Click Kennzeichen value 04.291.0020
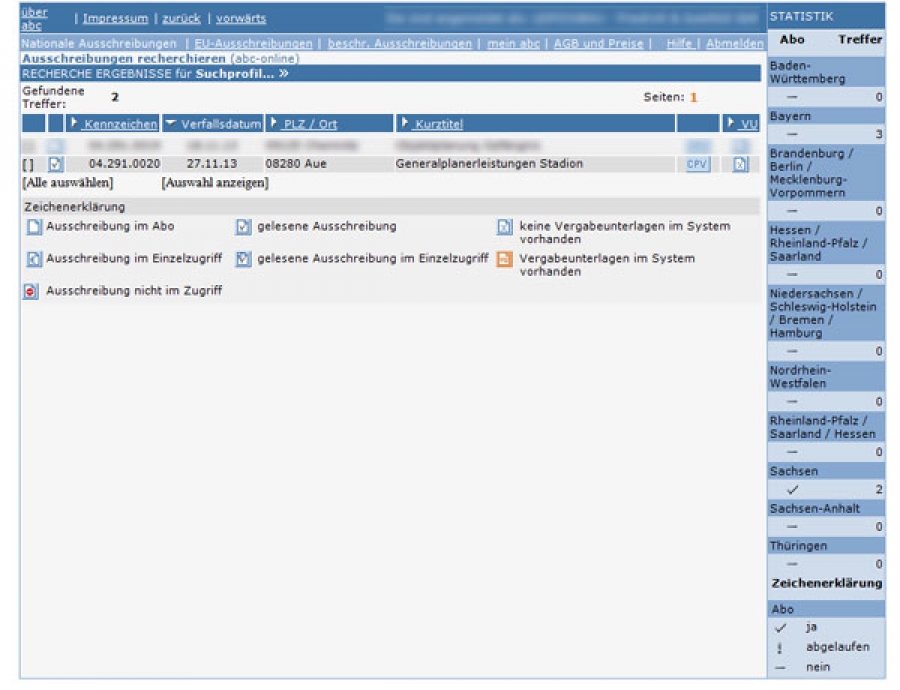900x690 pixels. [125, 164]
